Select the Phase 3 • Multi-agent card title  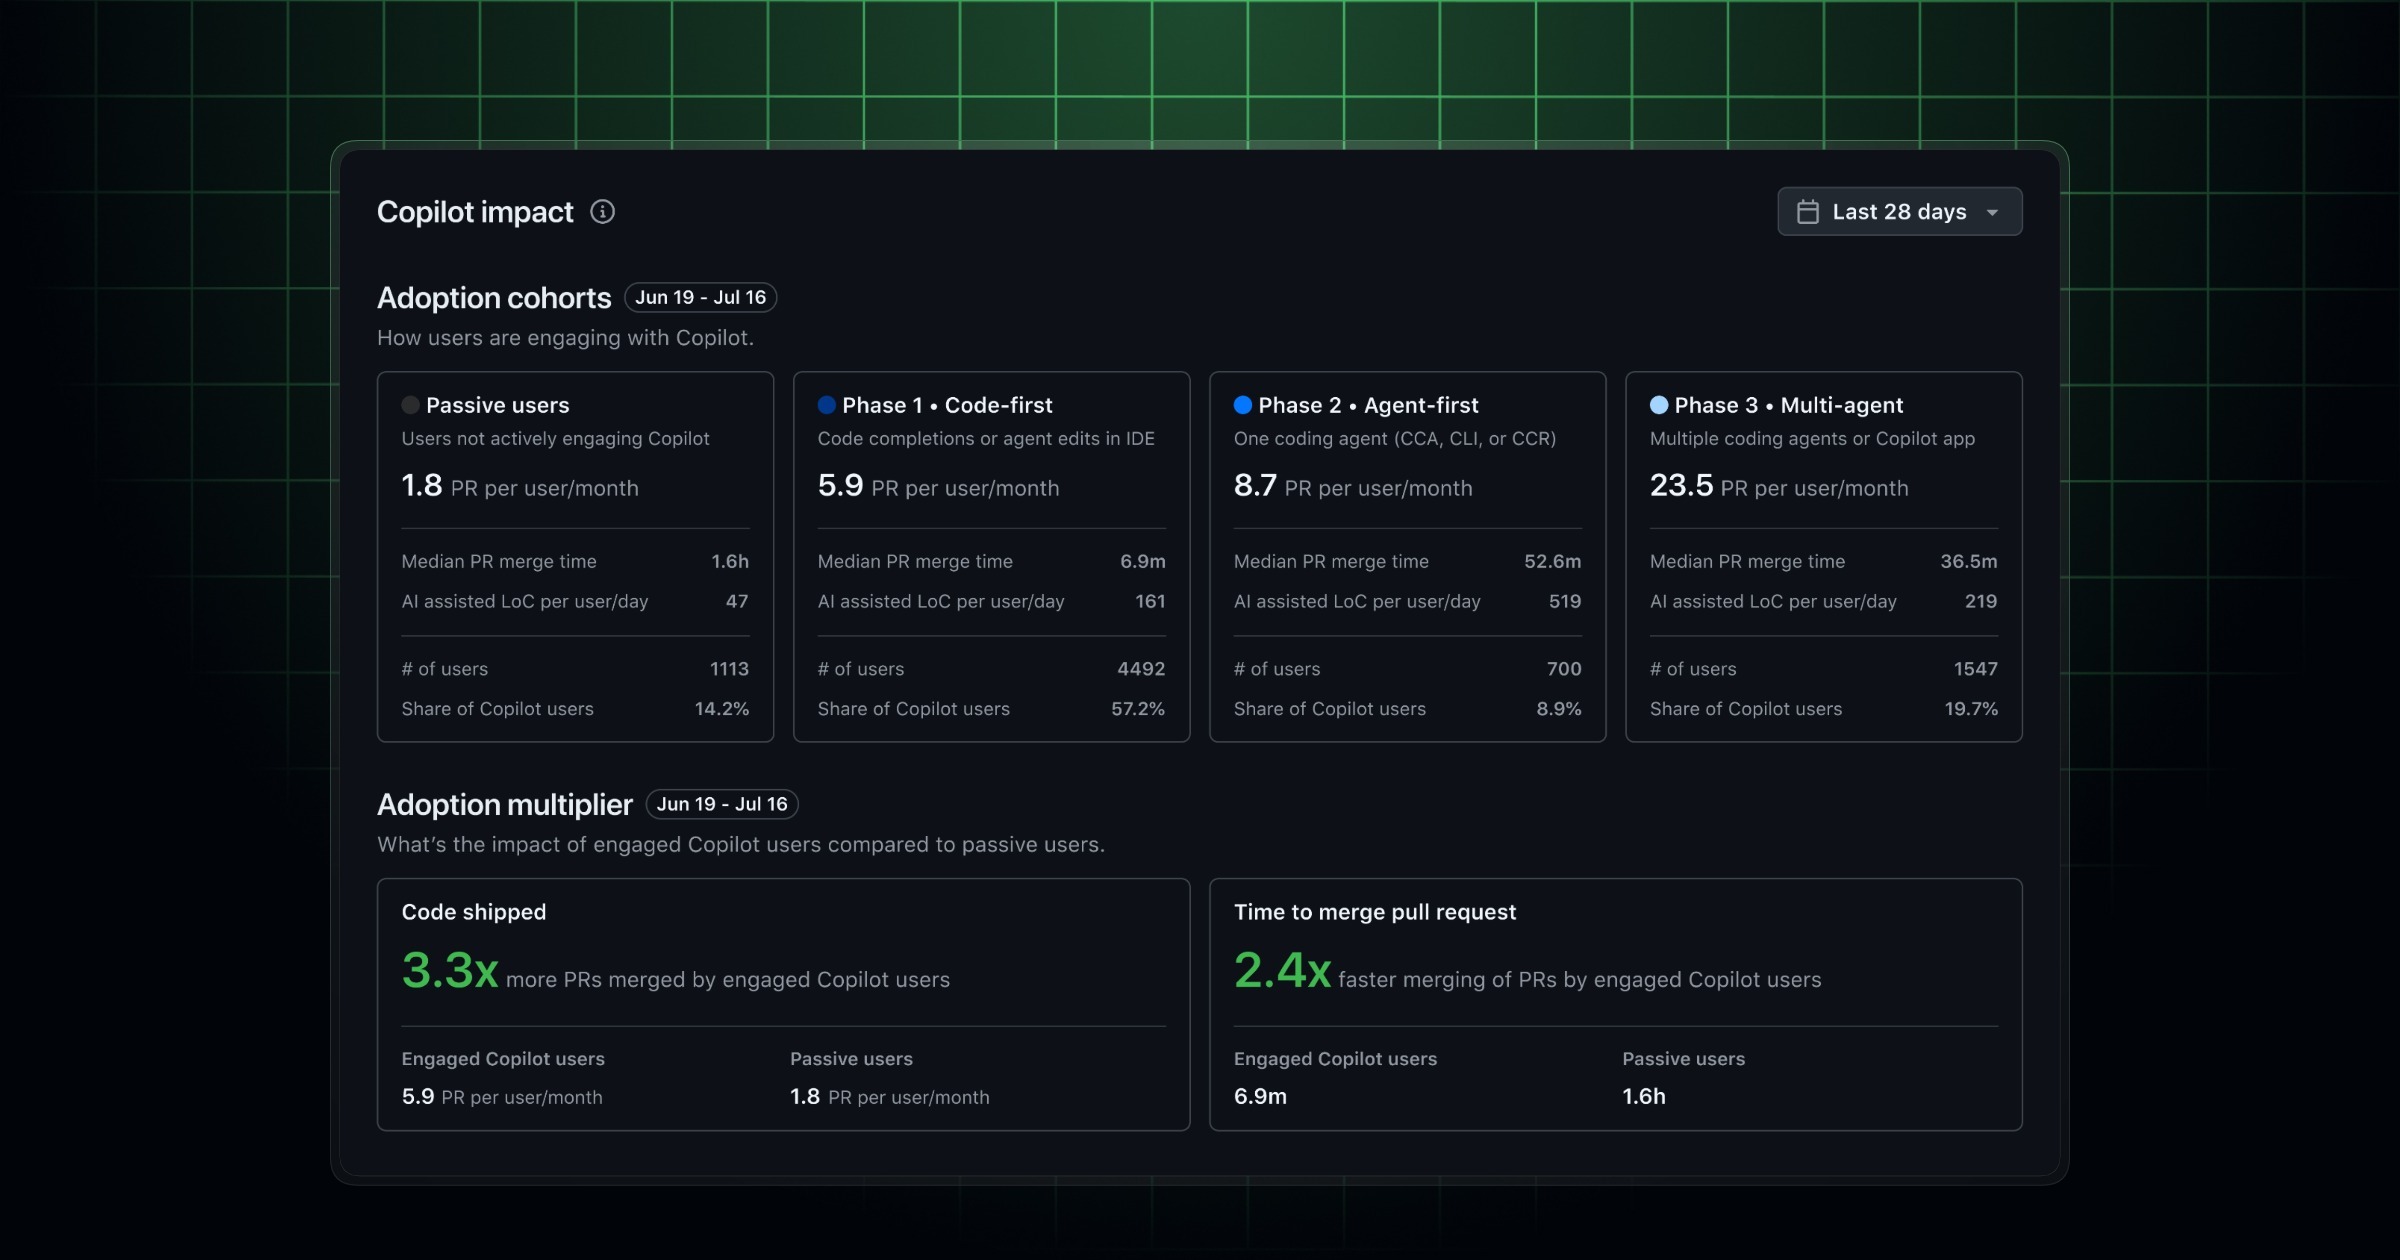(x=1789, y=405)
